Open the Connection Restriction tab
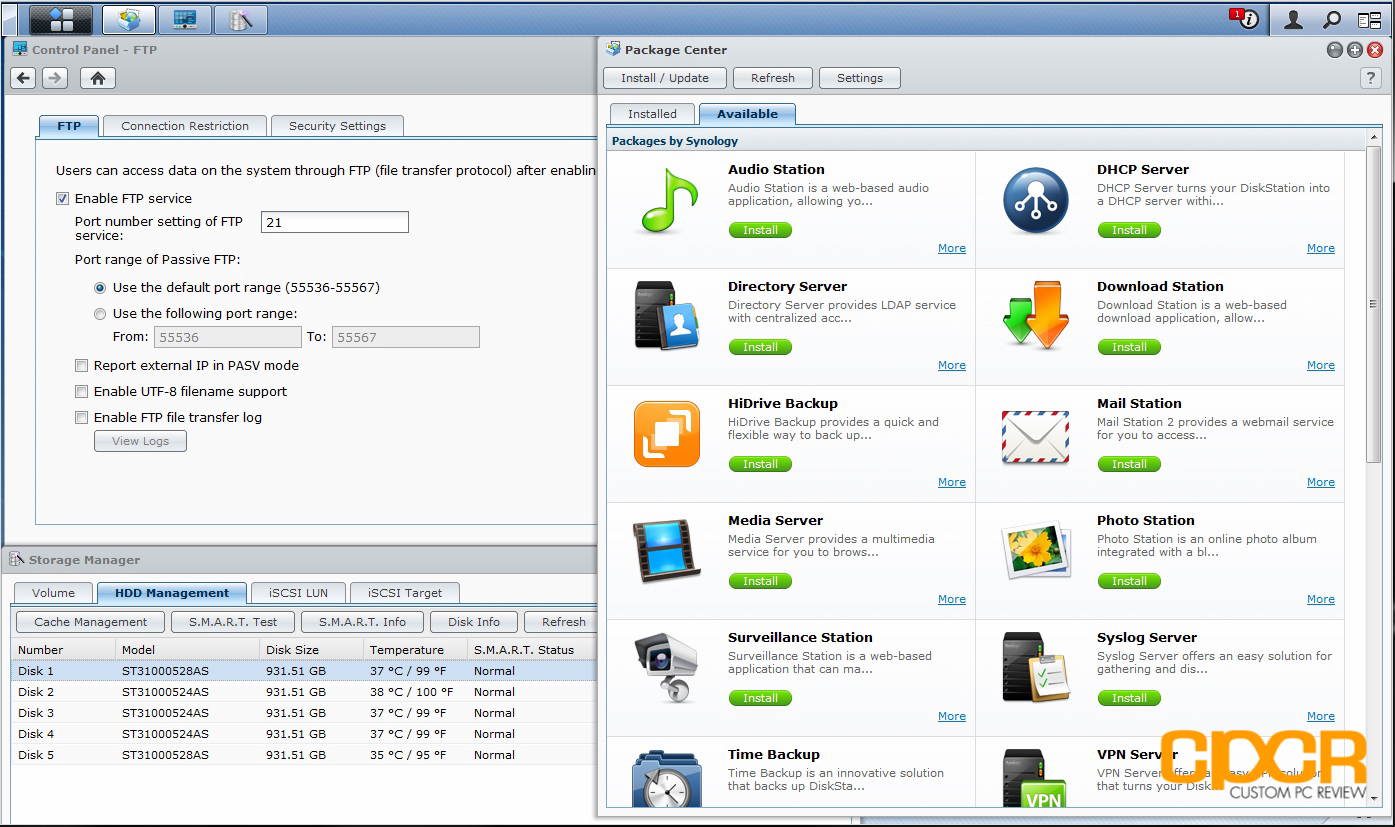1395x827 pixels. pos(185,126)
